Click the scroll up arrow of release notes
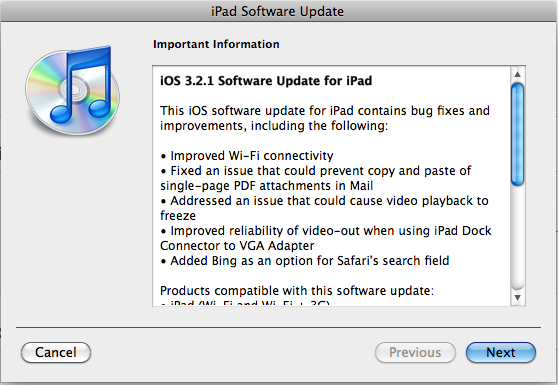 tap(518, 74)
